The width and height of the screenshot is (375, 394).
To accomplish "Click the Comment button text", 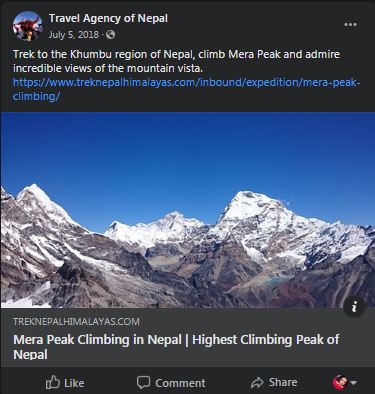I will (180, 383).
